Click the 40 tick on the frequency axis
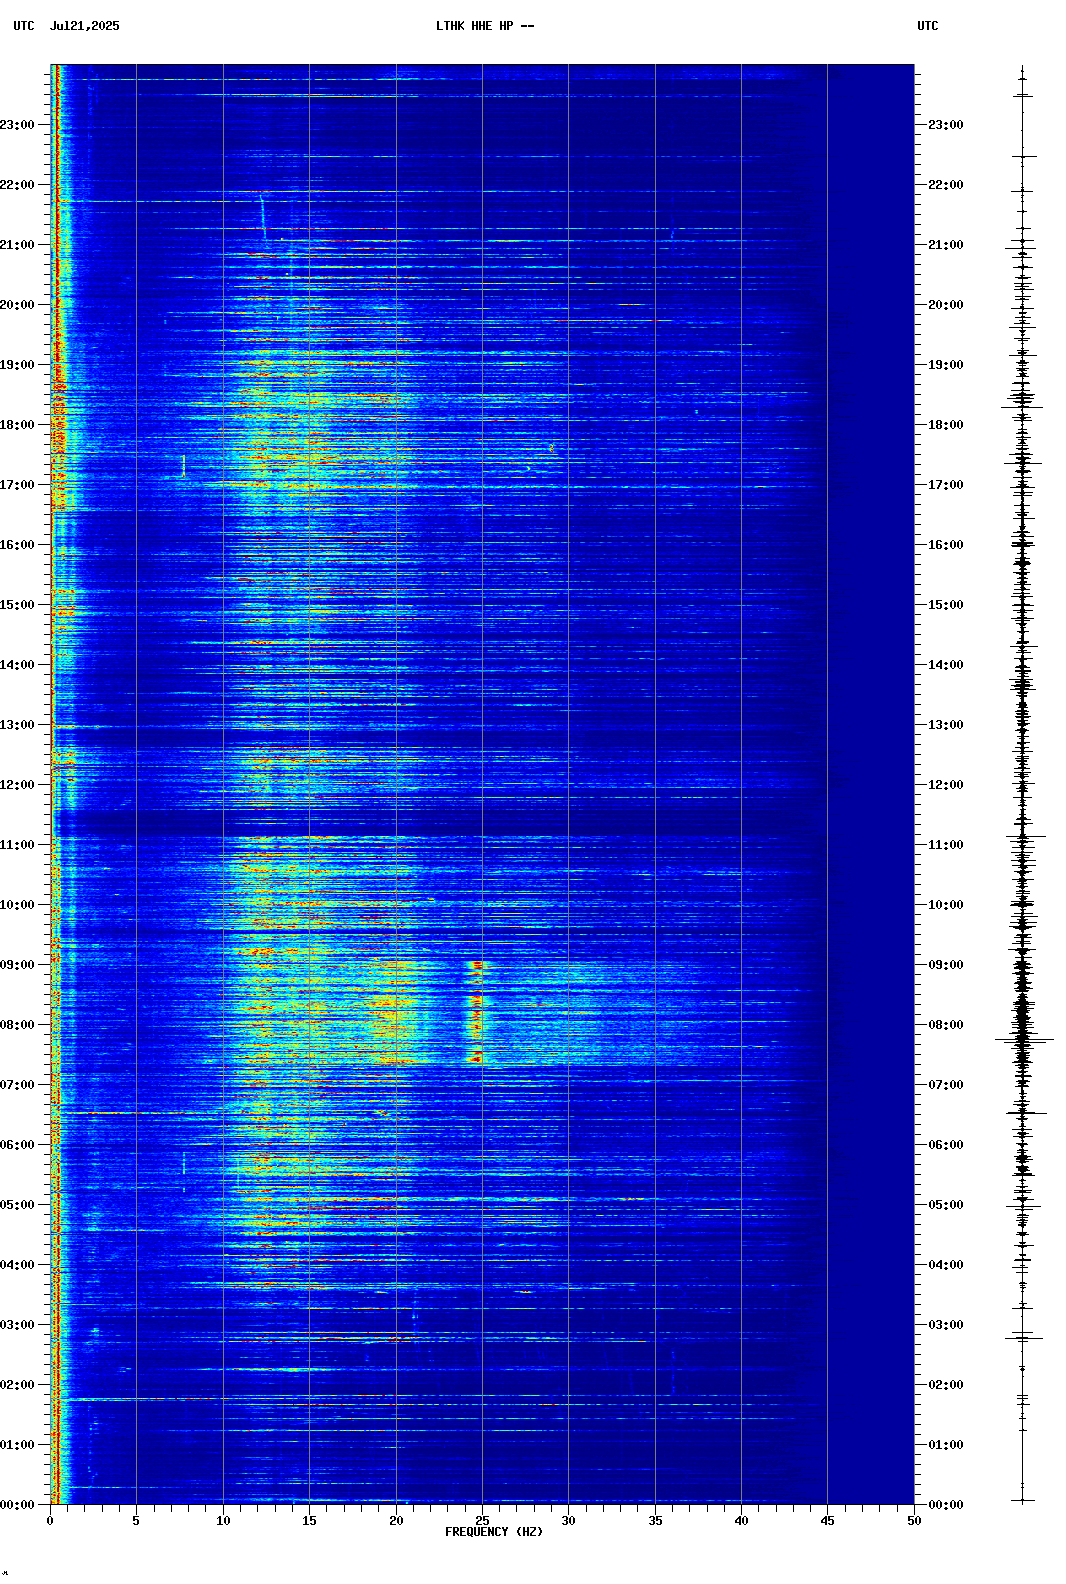The height and width of the screenshot is (1584, 1066). 741,1521
